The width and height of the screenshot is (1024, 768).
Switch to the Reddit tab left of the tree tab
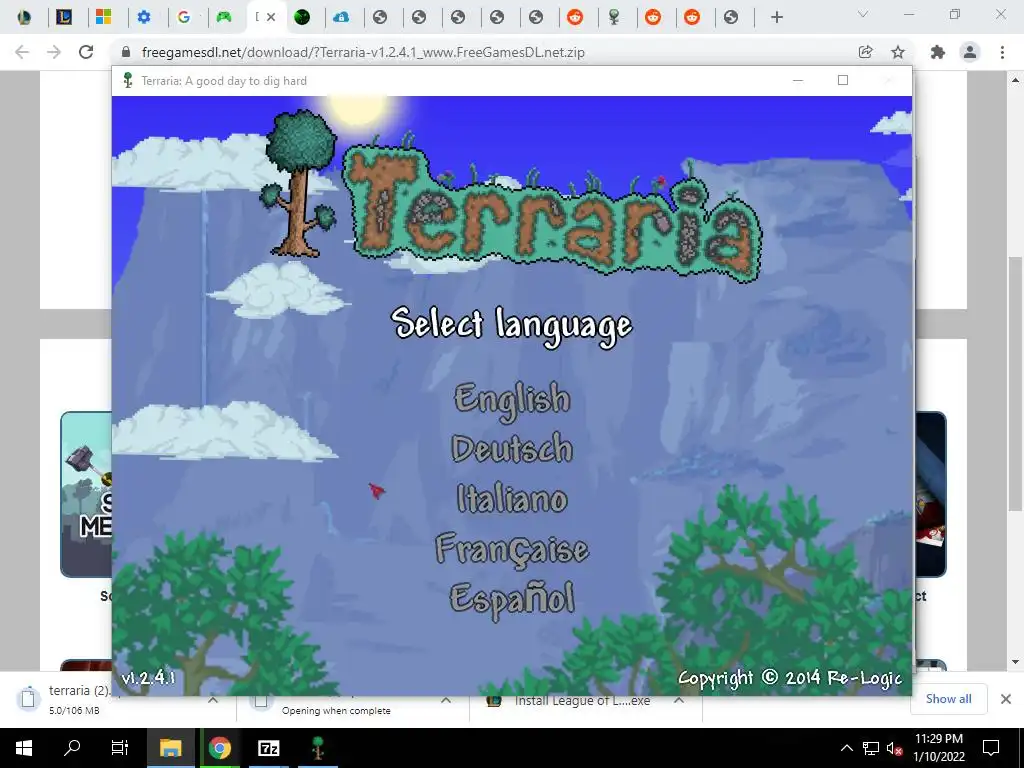(575, 17)
